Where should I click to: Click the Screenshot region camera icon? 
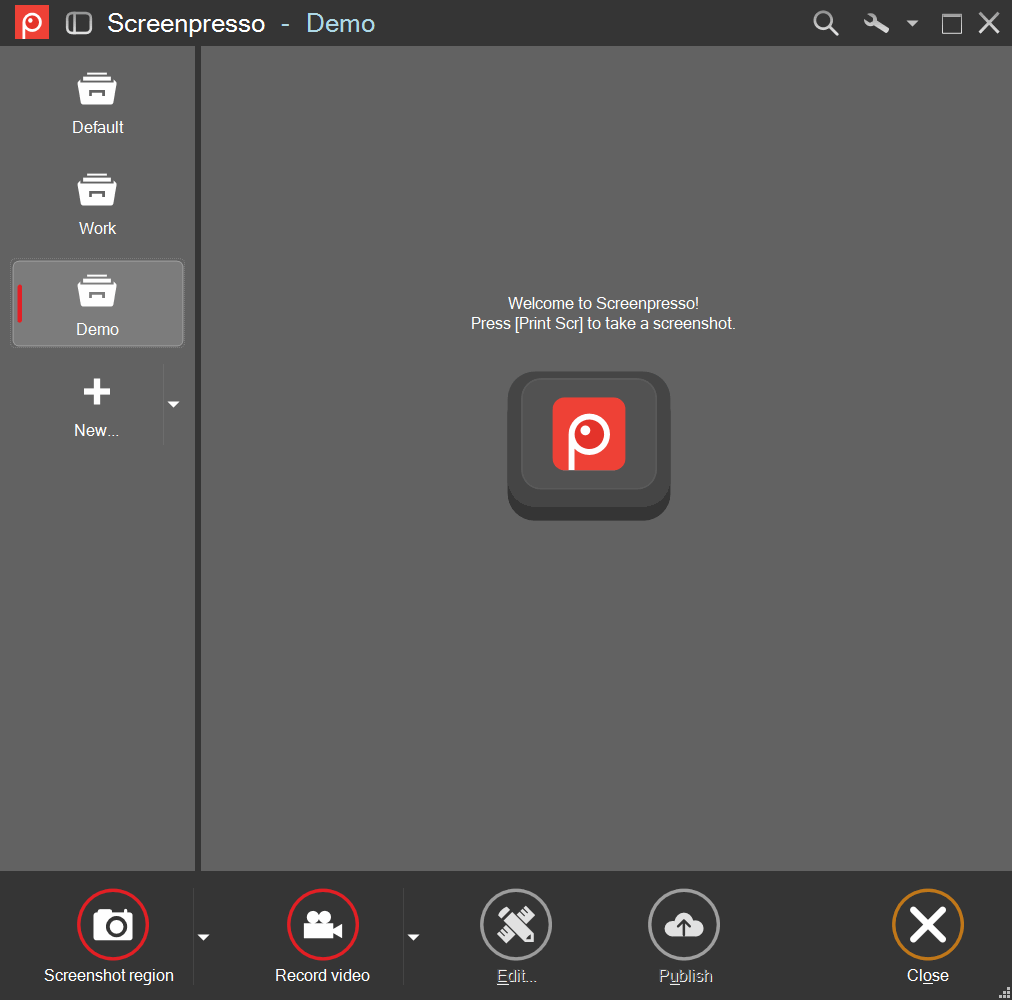[x=113, y=924]
